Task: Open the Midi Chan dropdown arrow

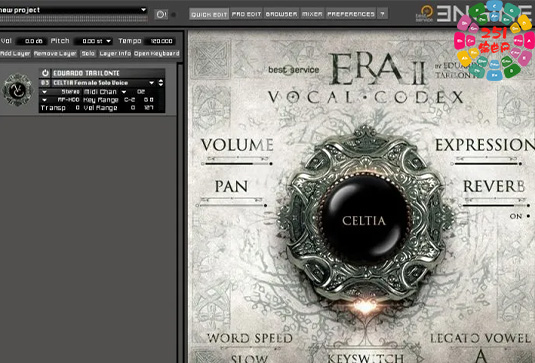Action: (x=124, y=92)
